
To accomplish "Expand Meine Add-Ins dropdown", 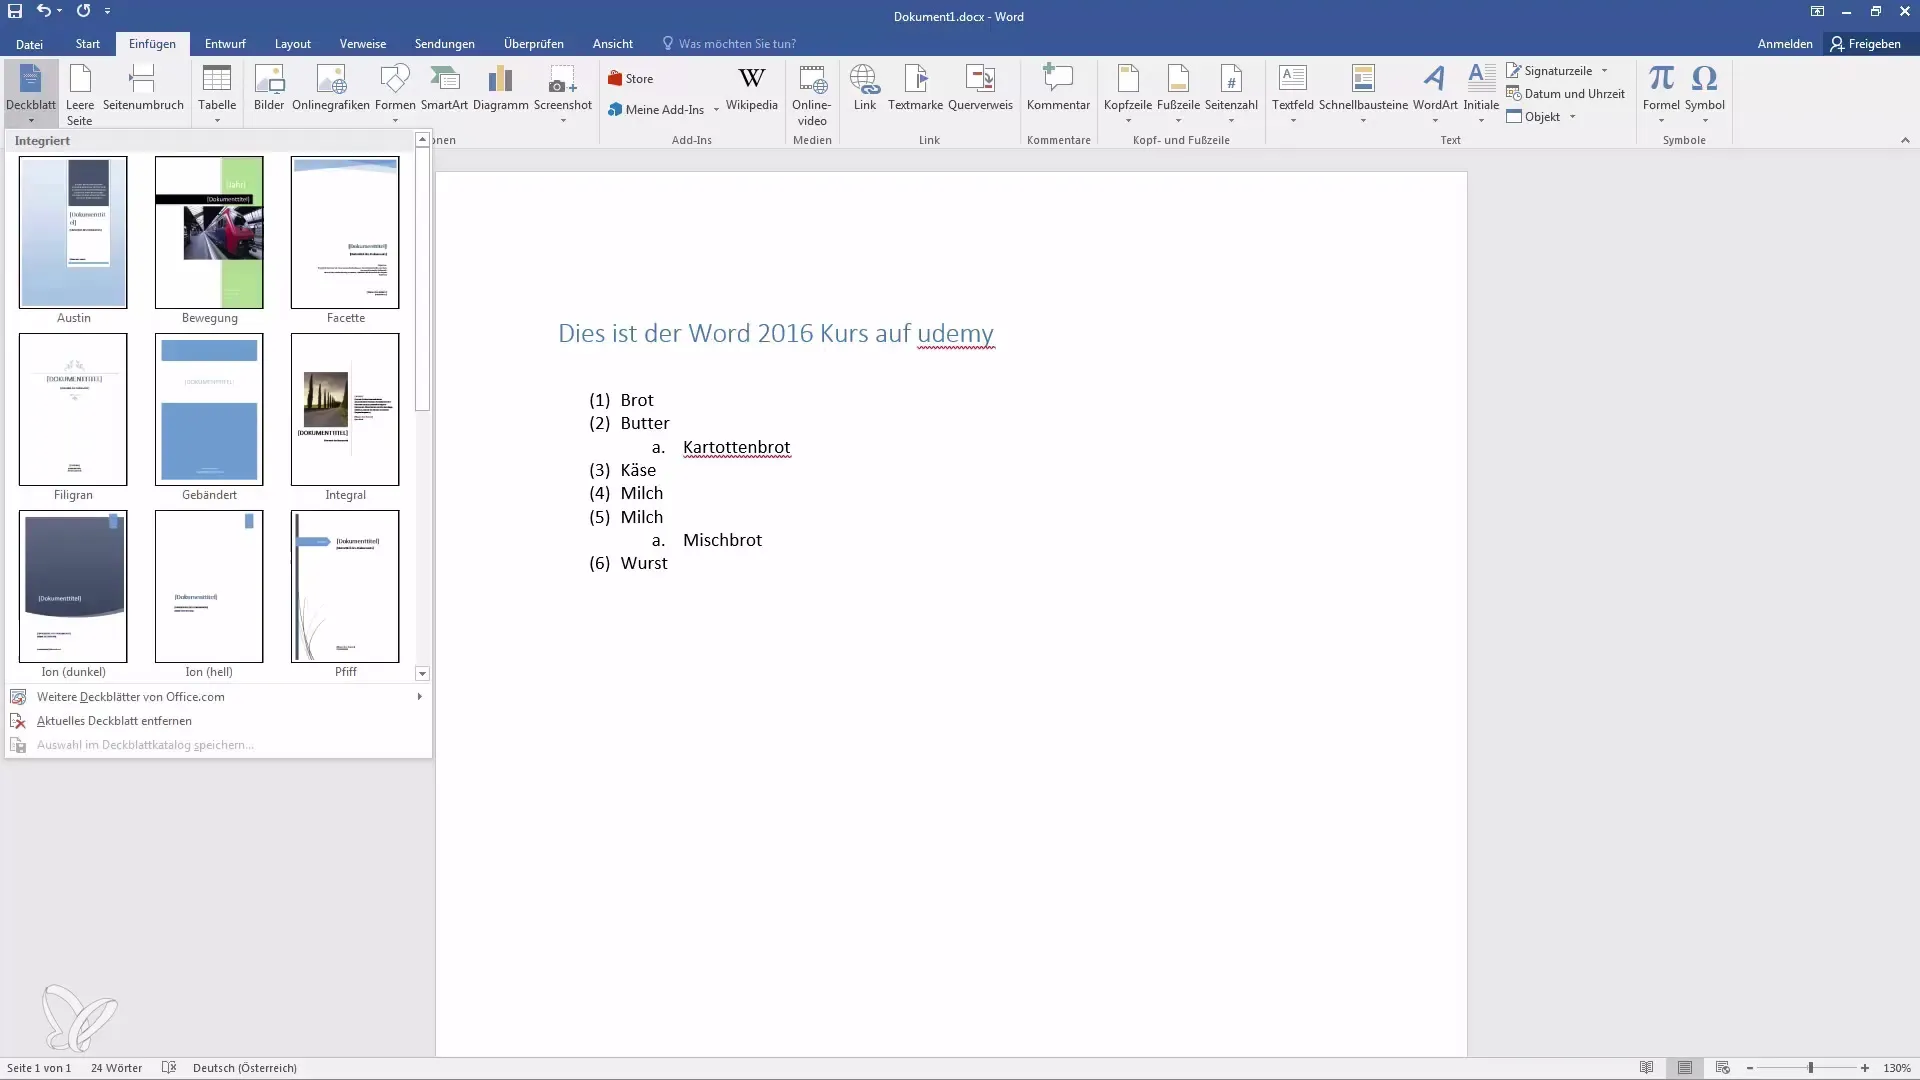I will tap(716, 110).
